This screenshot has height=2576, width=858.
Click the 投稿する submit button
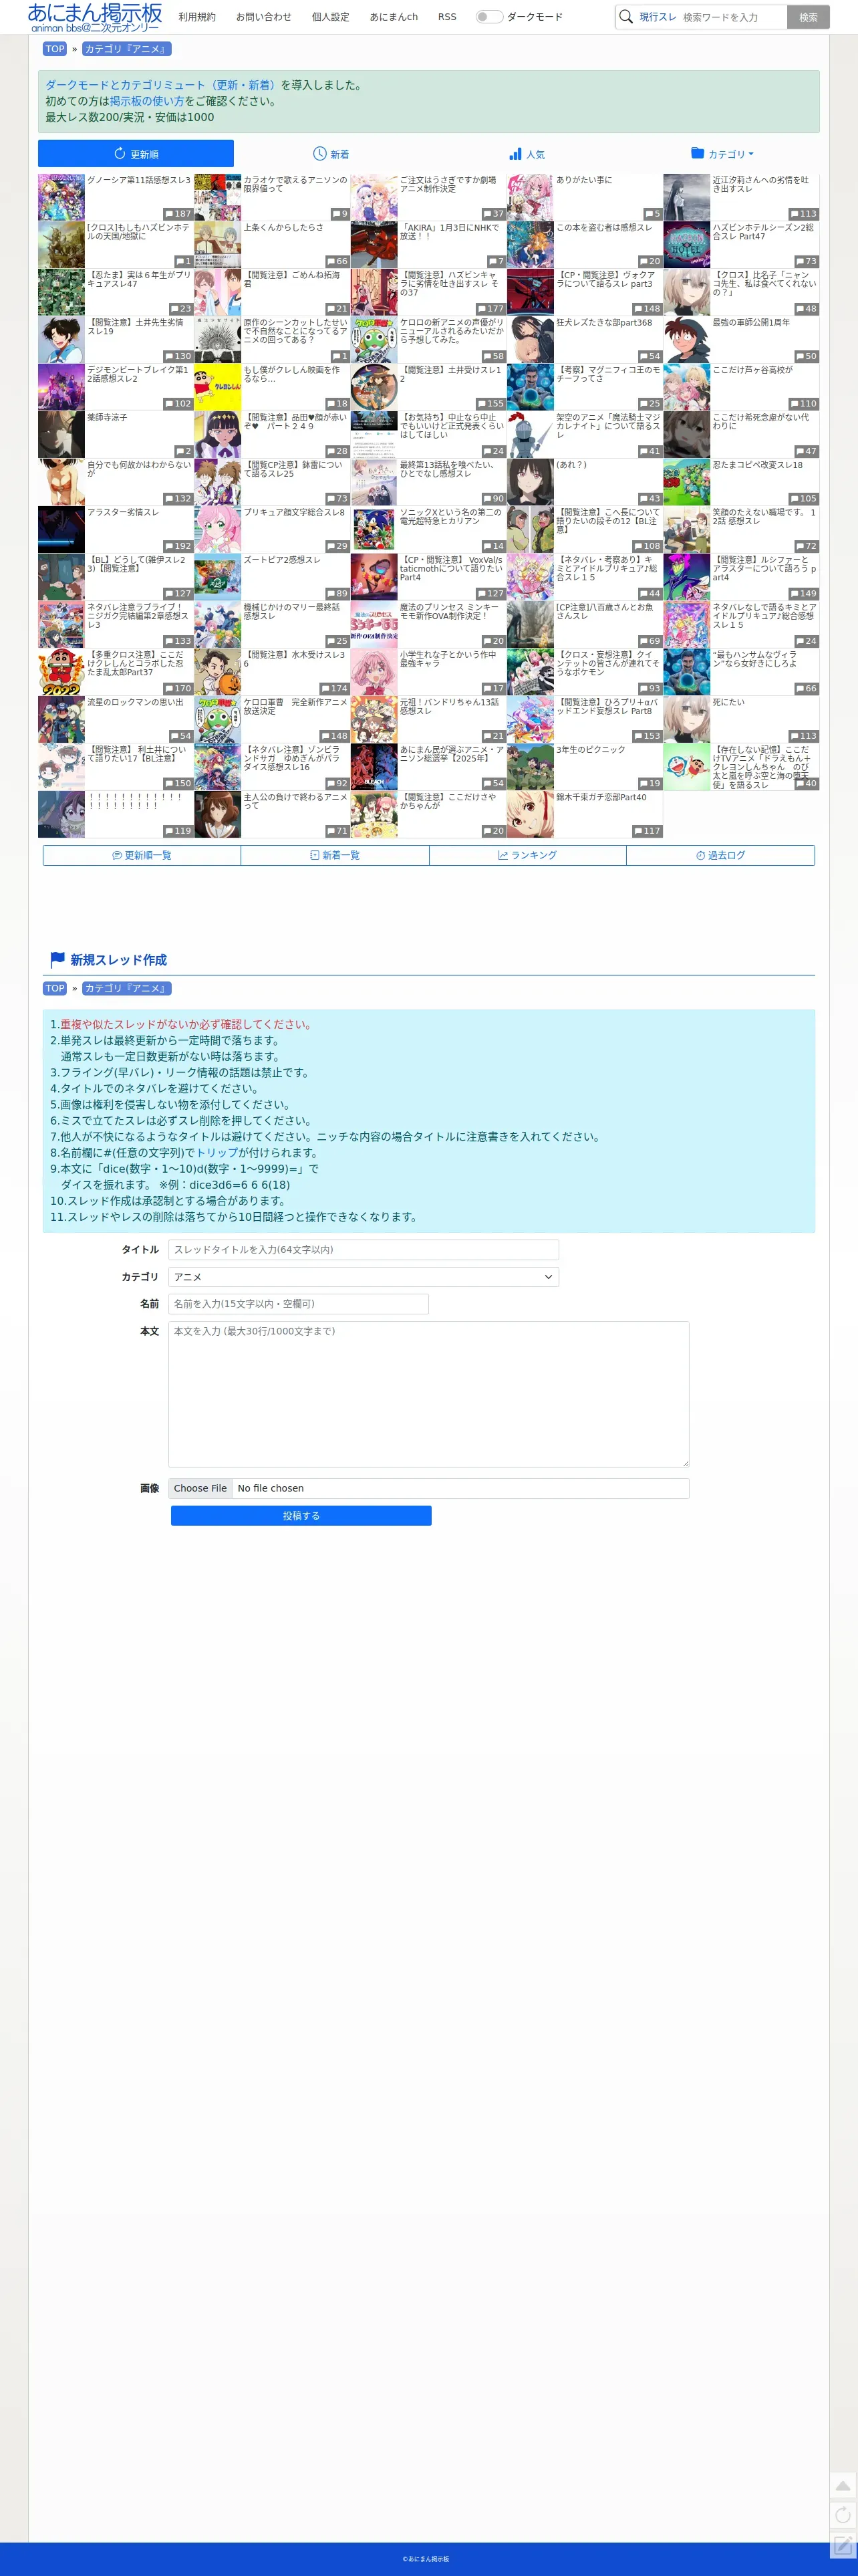click(301, 1516)
